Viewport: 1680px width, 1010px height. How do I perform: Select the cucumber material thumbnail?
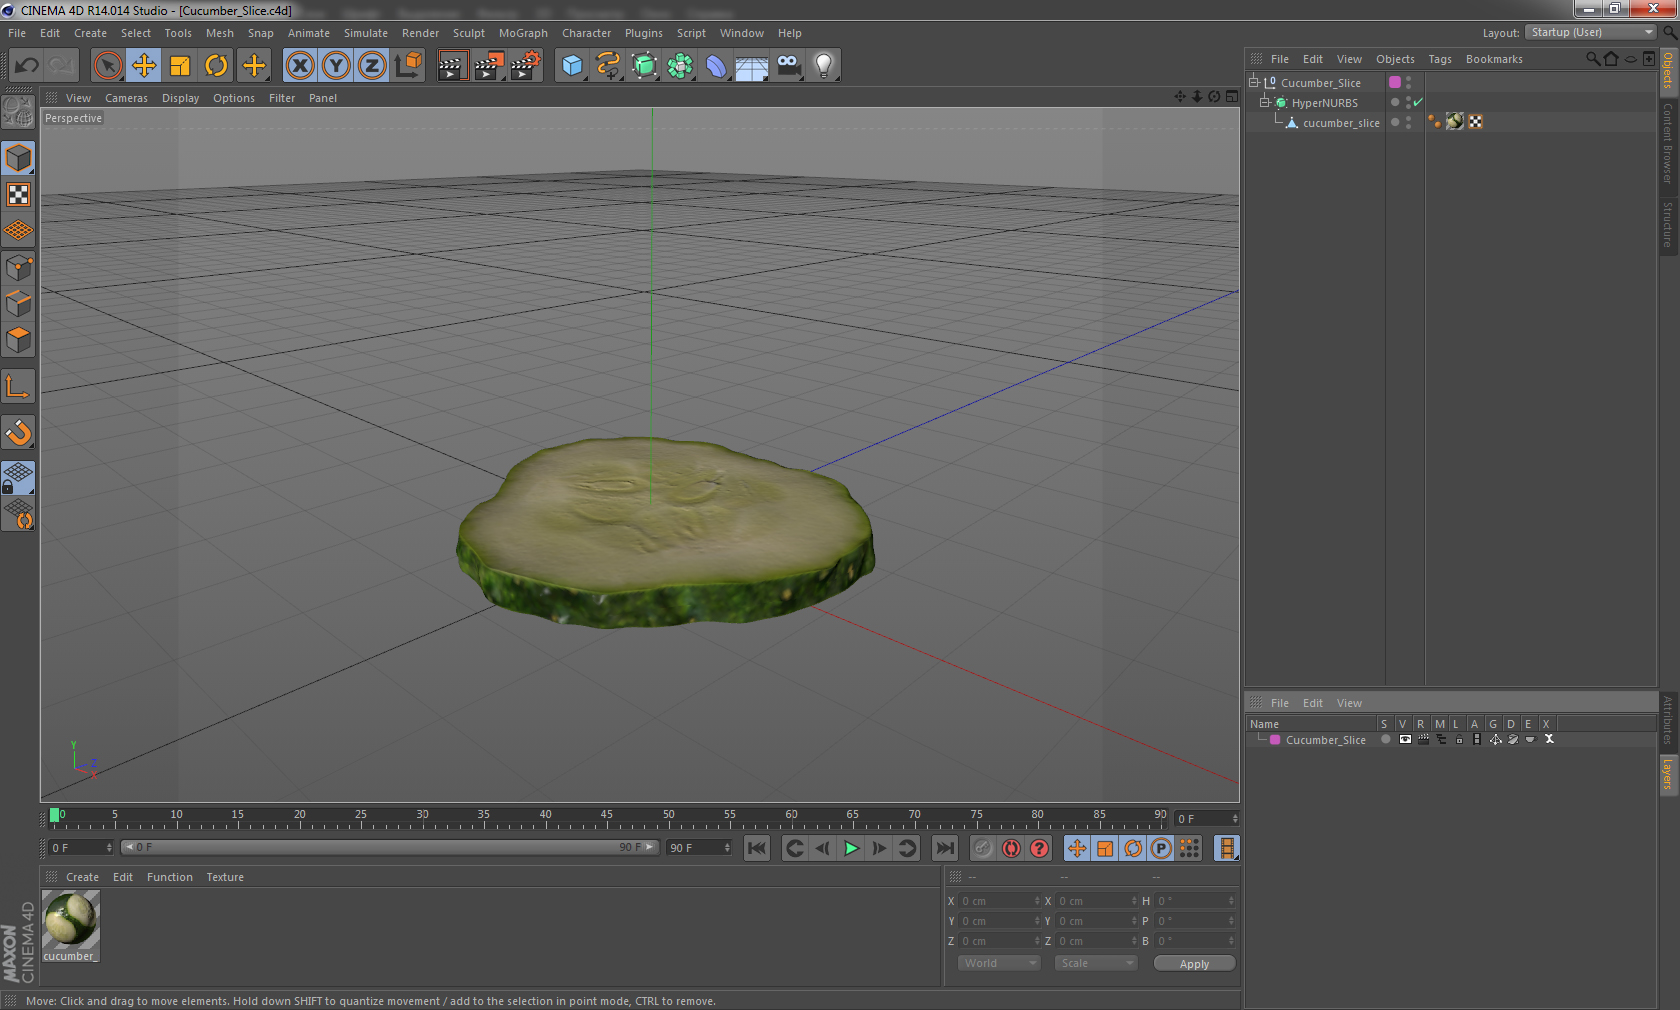71,919
